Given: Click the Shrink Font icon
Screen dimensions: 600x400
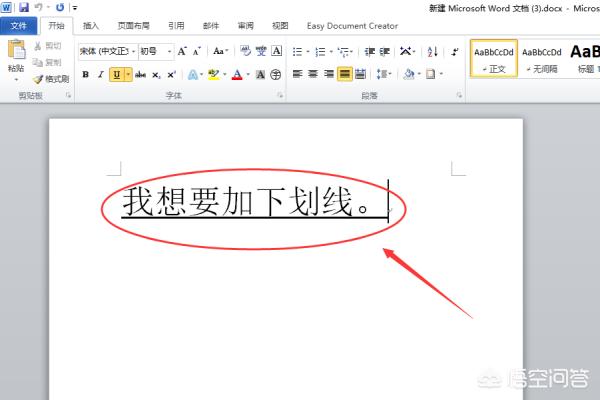Looking at the screenshot, I should point(197,51).
